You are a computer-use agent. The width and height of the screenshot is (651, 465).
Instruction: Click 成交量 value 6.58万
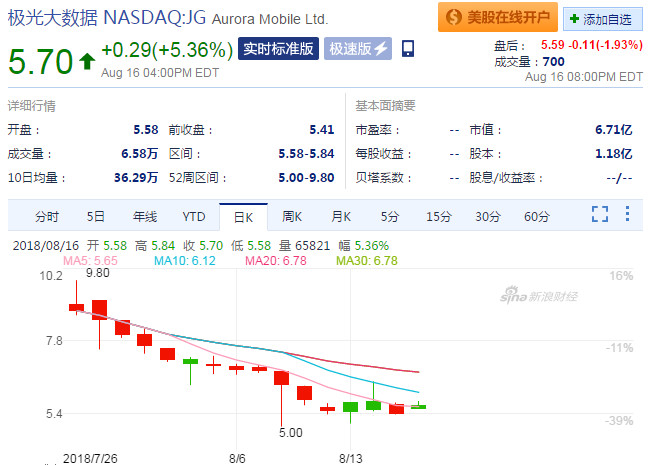tap(140, 154)
